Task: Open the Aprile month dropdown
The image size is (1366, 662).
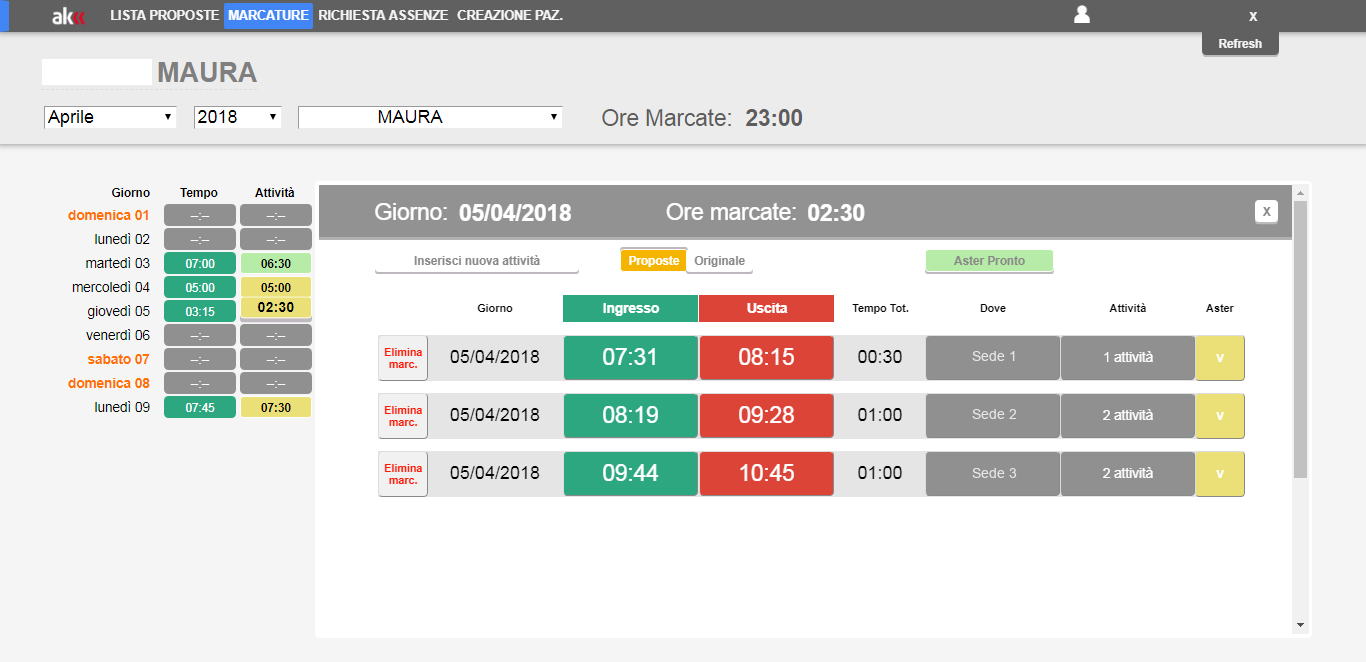Action: [110, 117]
